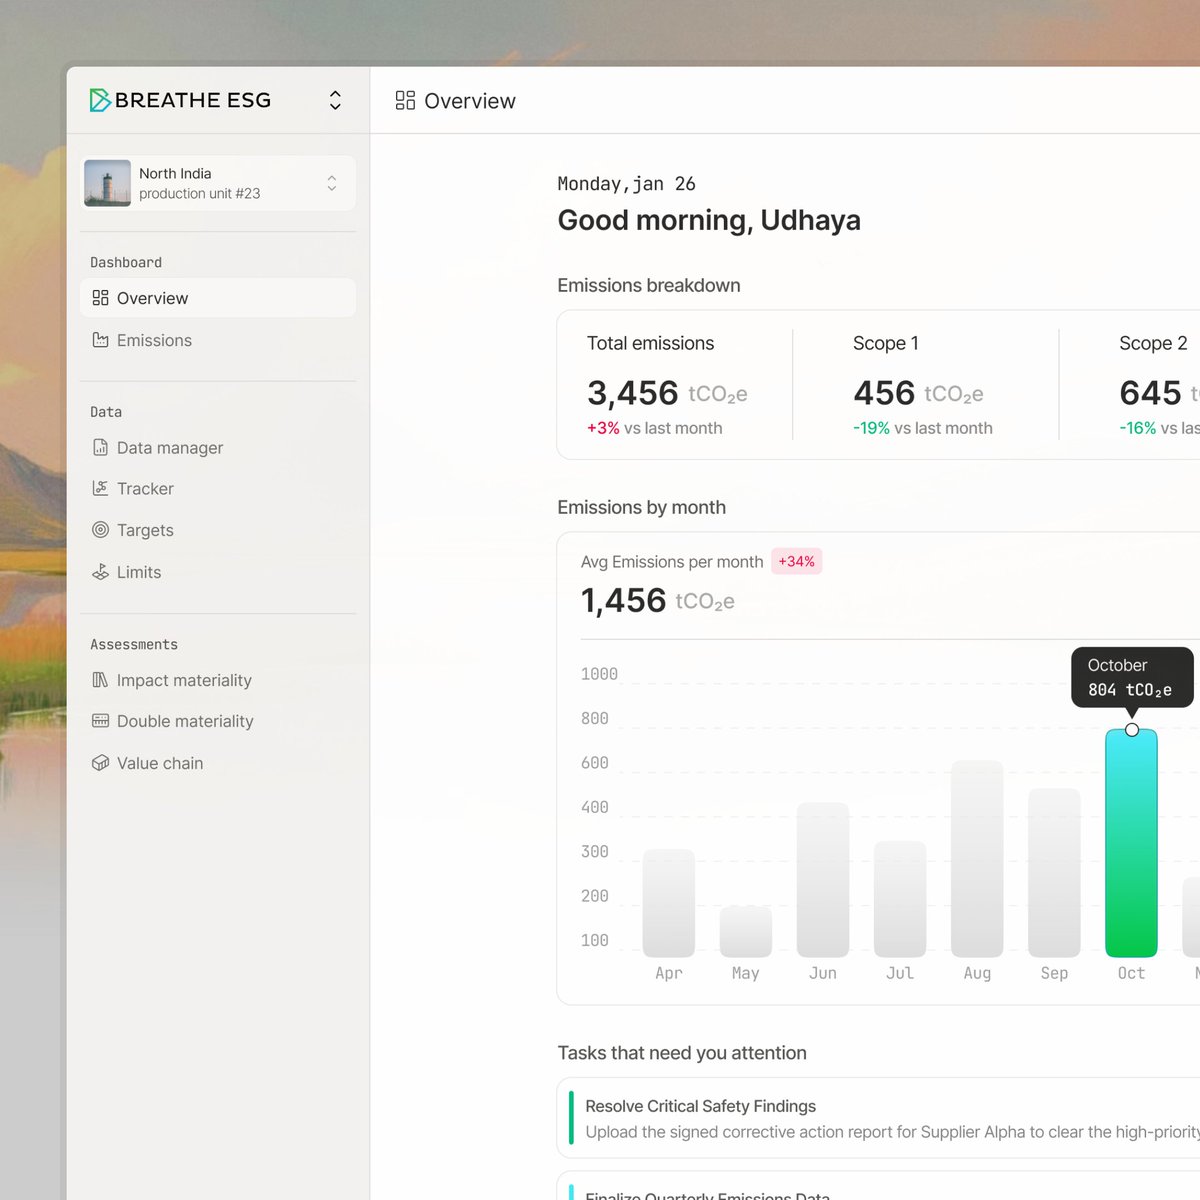Screen dimensions: 1200x1200
Task: Click the Impact materiality books icon
Action: click(100, 680)
